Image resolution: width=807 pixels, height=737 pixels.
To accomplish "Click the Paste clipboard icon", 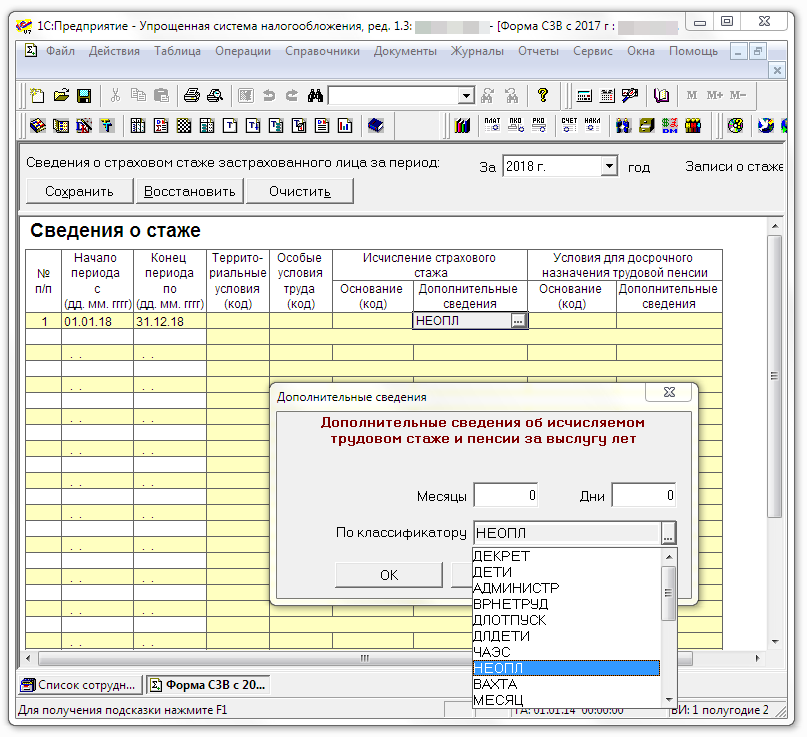I will click(x=162, y=96).
